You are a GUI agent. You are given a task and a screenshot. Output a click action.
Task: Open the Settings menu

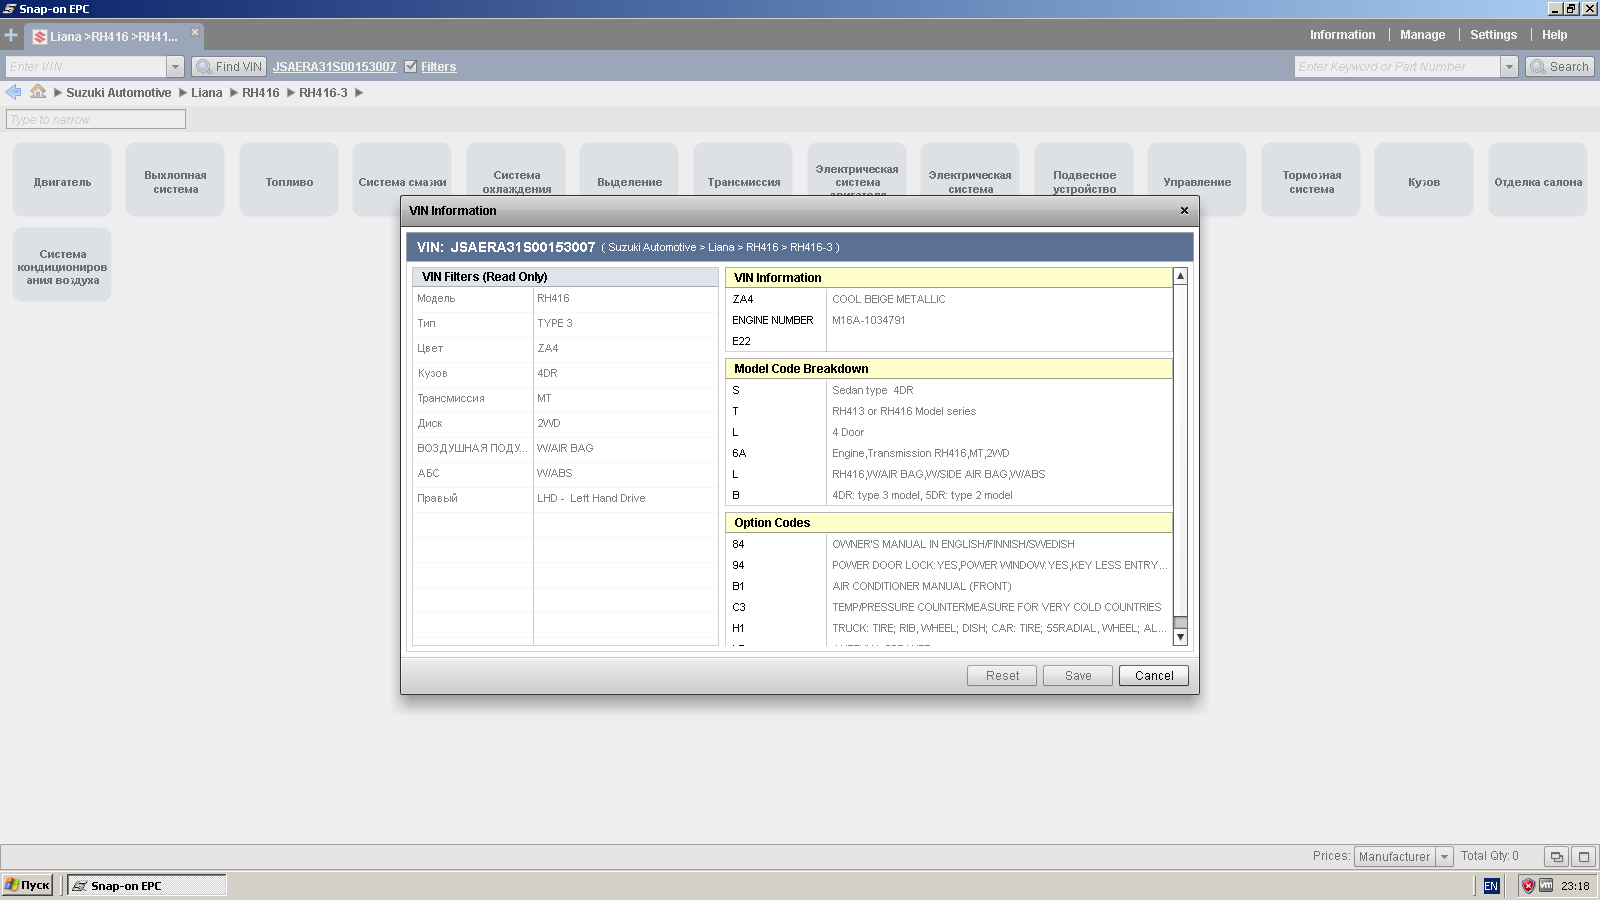(1493, 35)
